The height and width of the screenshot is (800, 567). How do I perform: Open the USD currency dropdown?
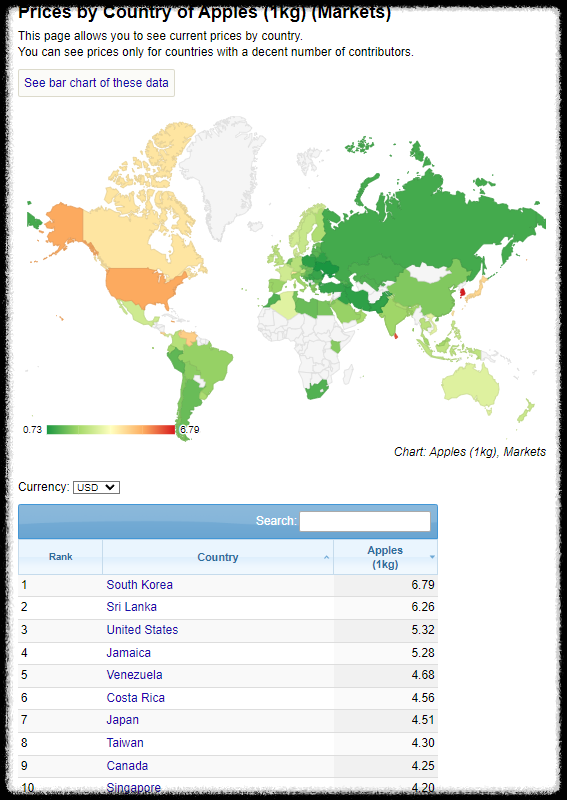pos(96,487)
